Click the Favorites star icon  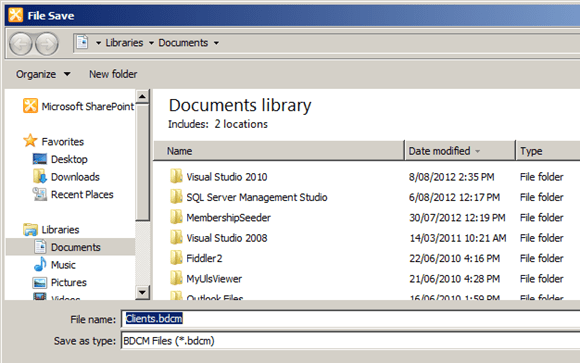pyautogui.click(x=30, y=141)
